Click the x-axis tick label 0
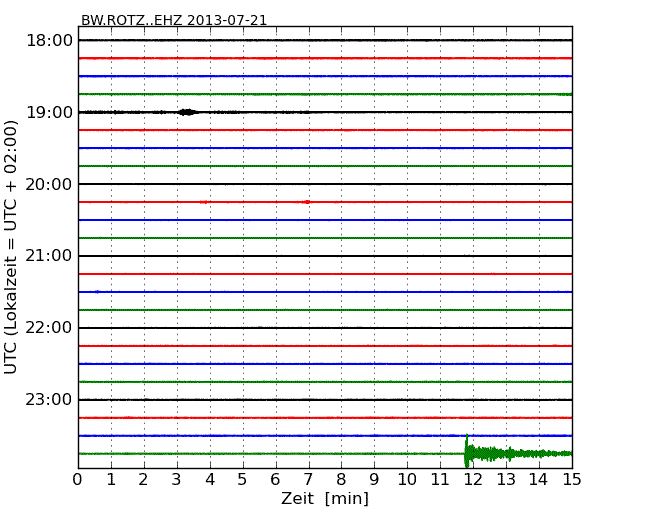Screen dimensions: 650x520 pyautogui.click(x=78, y=479)
